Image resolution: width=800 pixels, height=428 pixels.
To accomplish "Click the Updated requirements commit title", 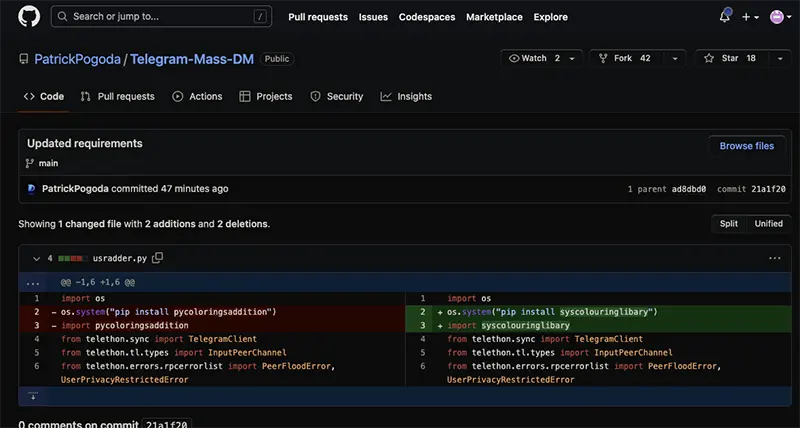I will pyautogui.click(x=85, y=144).
